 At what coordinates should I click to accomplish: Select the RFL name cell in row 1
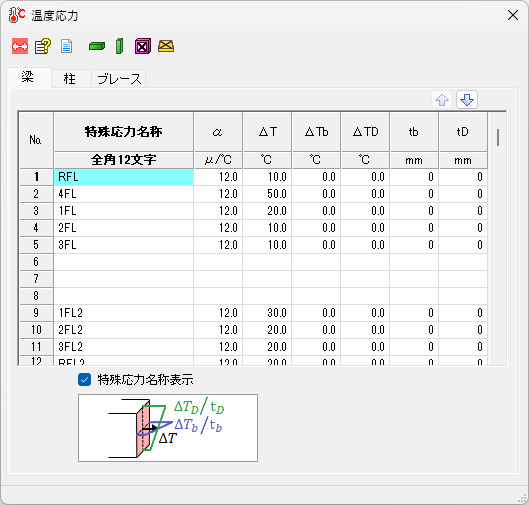coord(123,177)
